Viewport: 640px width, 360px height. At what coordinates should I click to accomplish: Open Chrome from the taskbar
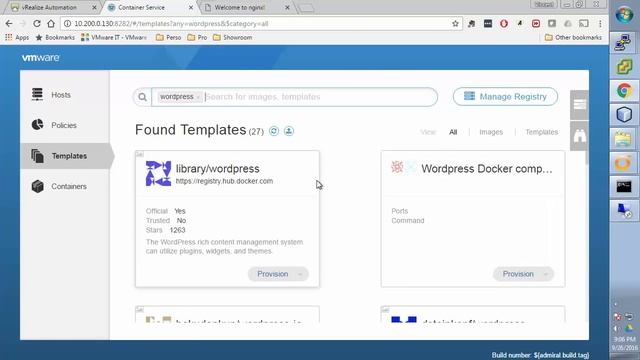(624, 91)
